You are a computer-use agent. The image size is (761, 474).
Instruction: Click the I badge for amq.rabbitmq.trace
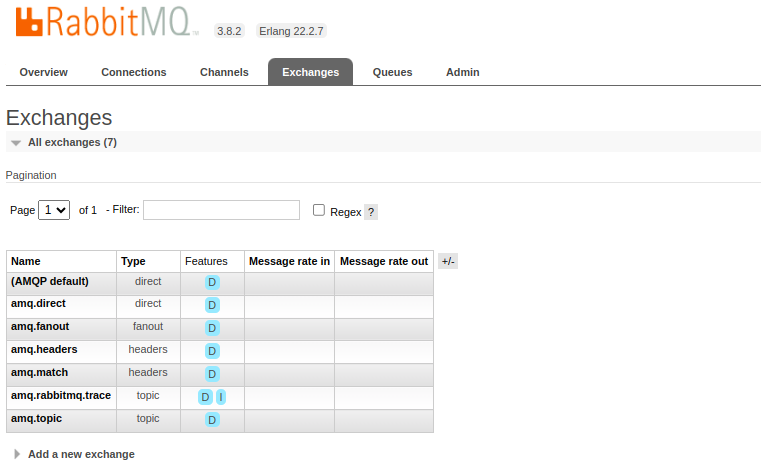221,397
